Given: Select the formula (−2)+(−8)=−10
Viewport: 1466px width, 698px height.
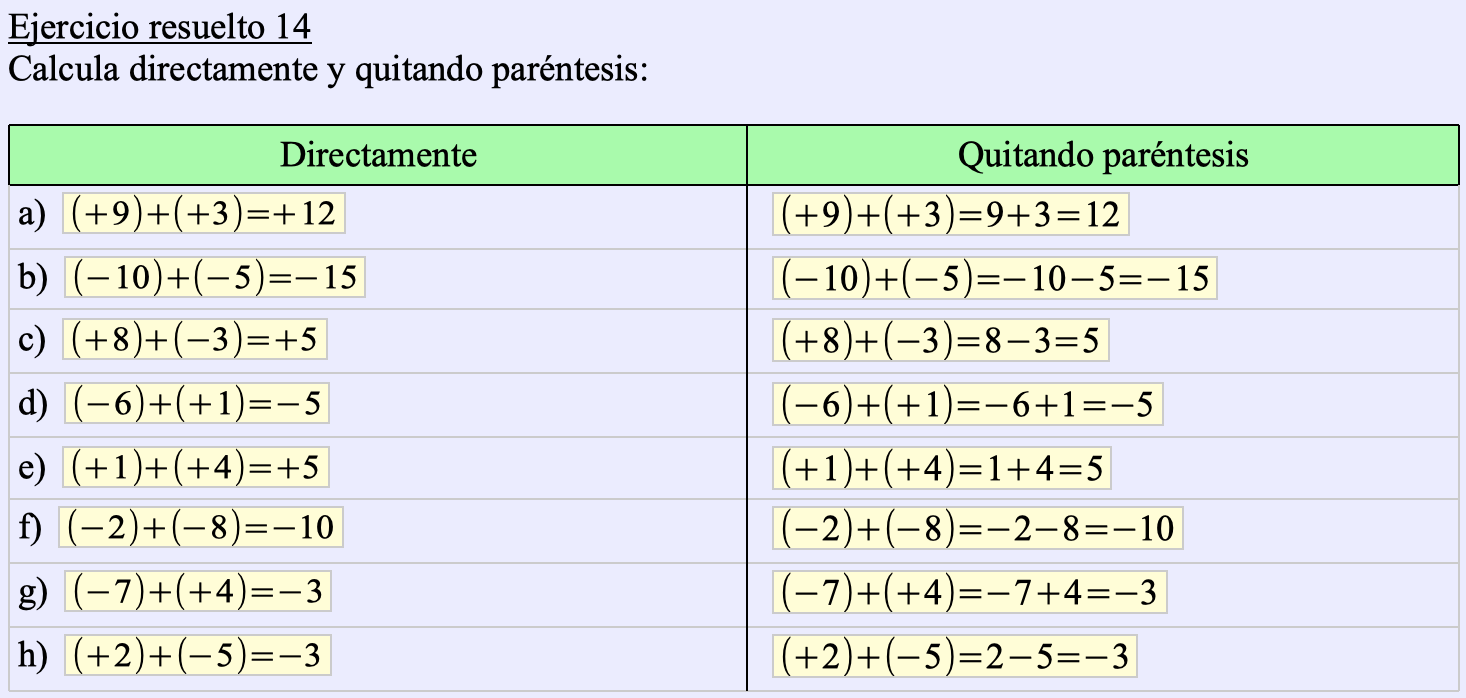Looking at the screenshot, I should [x=201, y=527].
